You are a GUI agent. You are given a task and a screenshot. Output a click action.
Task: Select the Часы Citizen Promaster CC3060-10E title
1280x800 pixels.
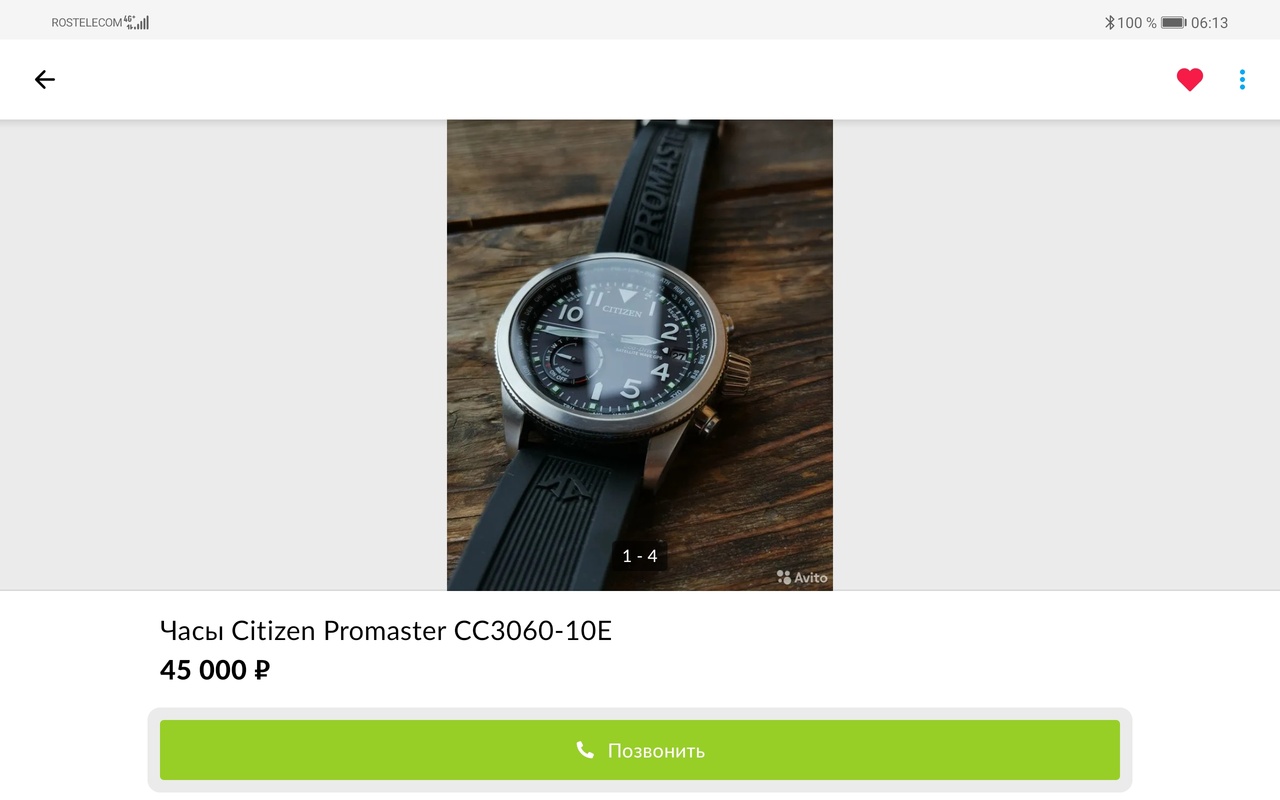386,631
